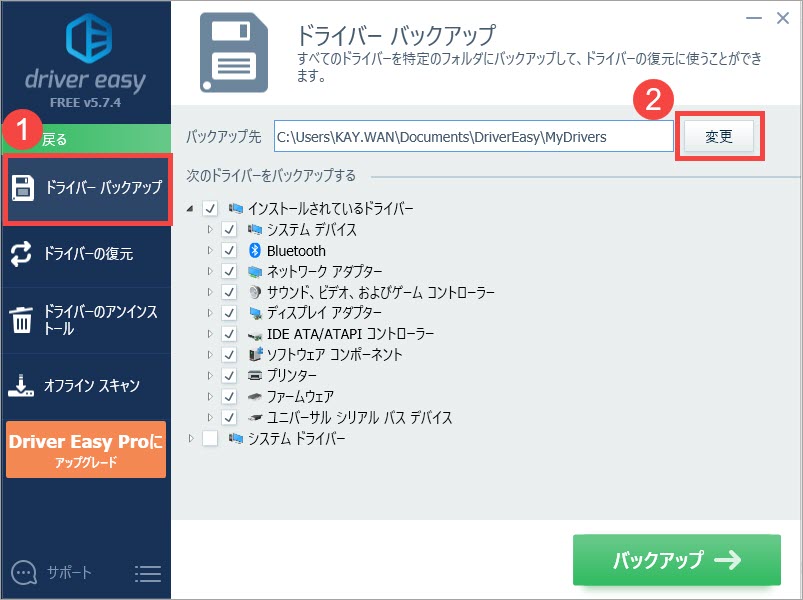Open the サポート link
This screenshot has width=803, height=600.
(x=69, y=572)
